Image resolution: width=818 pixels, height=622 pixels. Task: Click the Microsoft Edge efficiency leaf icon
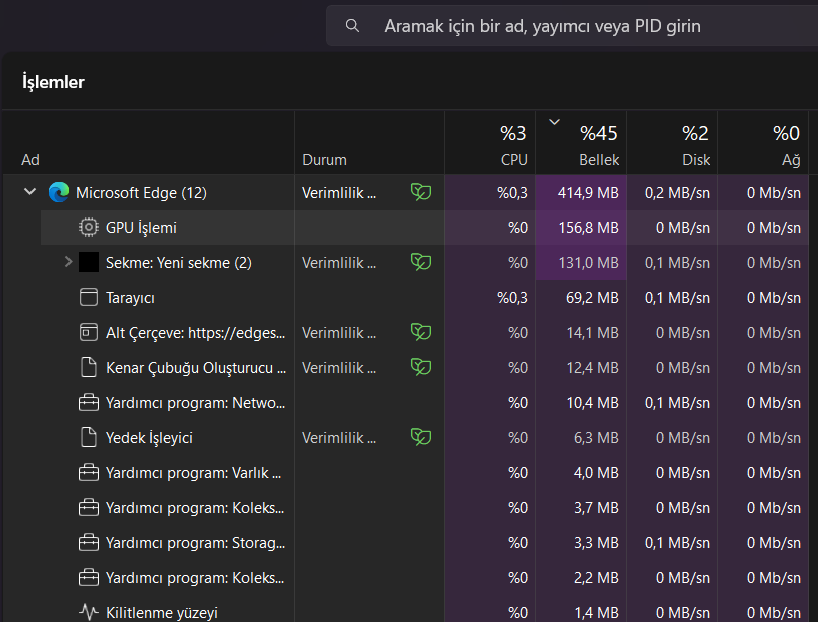pyautogui.click(x=421, y=192)
